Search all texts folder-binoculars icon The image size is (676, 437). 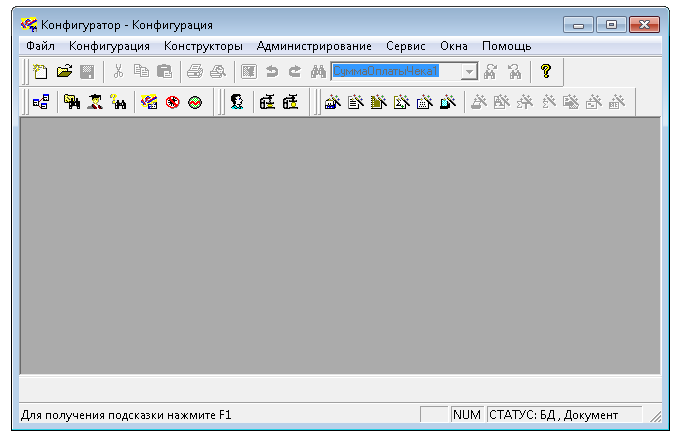72,102
